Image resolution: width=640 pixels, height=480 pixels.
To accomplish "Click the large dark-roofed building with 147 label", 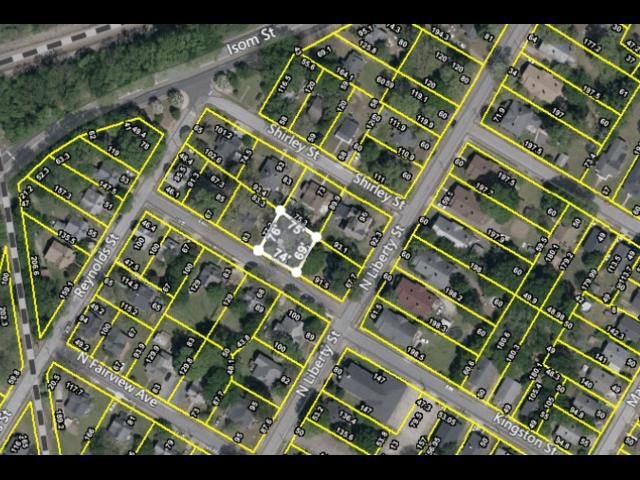I will [370, 390].
